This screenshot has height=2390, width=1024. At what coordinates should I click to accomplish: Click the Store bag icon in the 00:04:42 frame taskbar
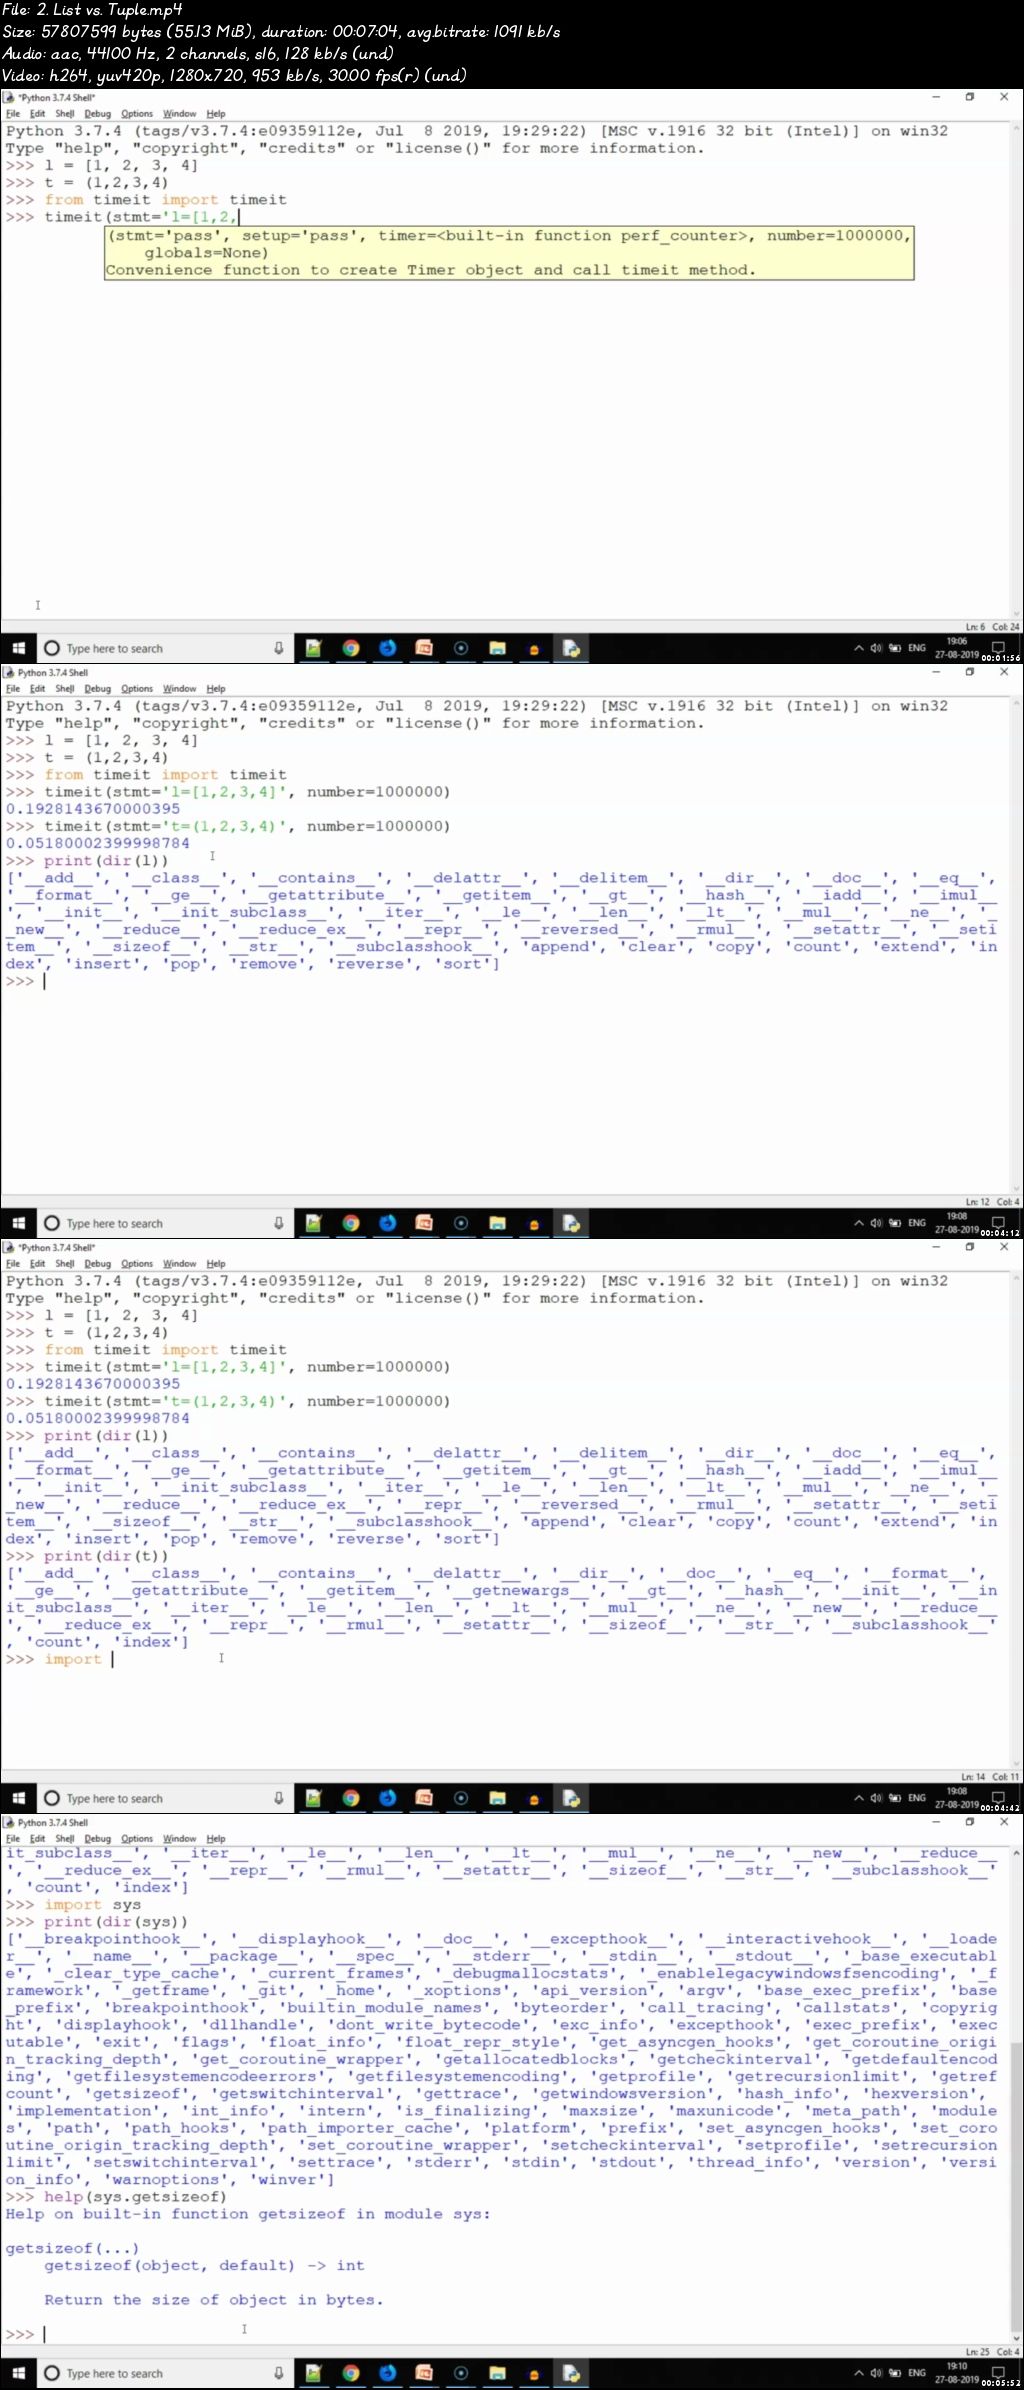pyautogui.click(x=534, y=1798)
